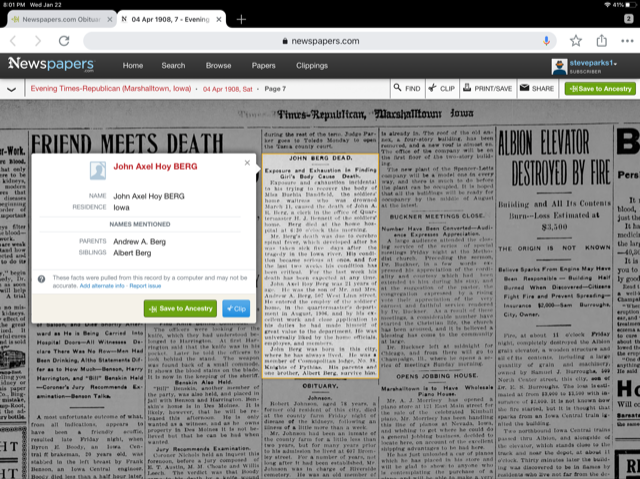Viewport: 640px width, 479px height.
Task: Show the open tabs count button
Action: [629, 19]
